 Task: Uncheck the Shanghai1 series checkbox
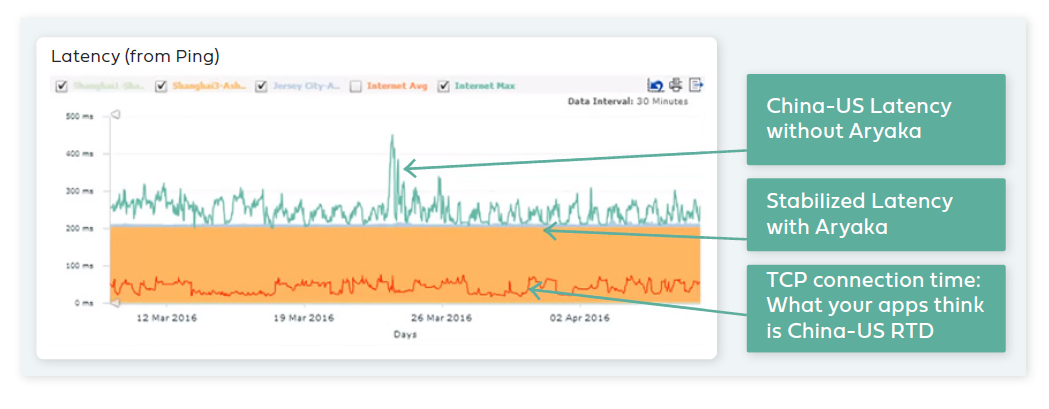[62, 86]
